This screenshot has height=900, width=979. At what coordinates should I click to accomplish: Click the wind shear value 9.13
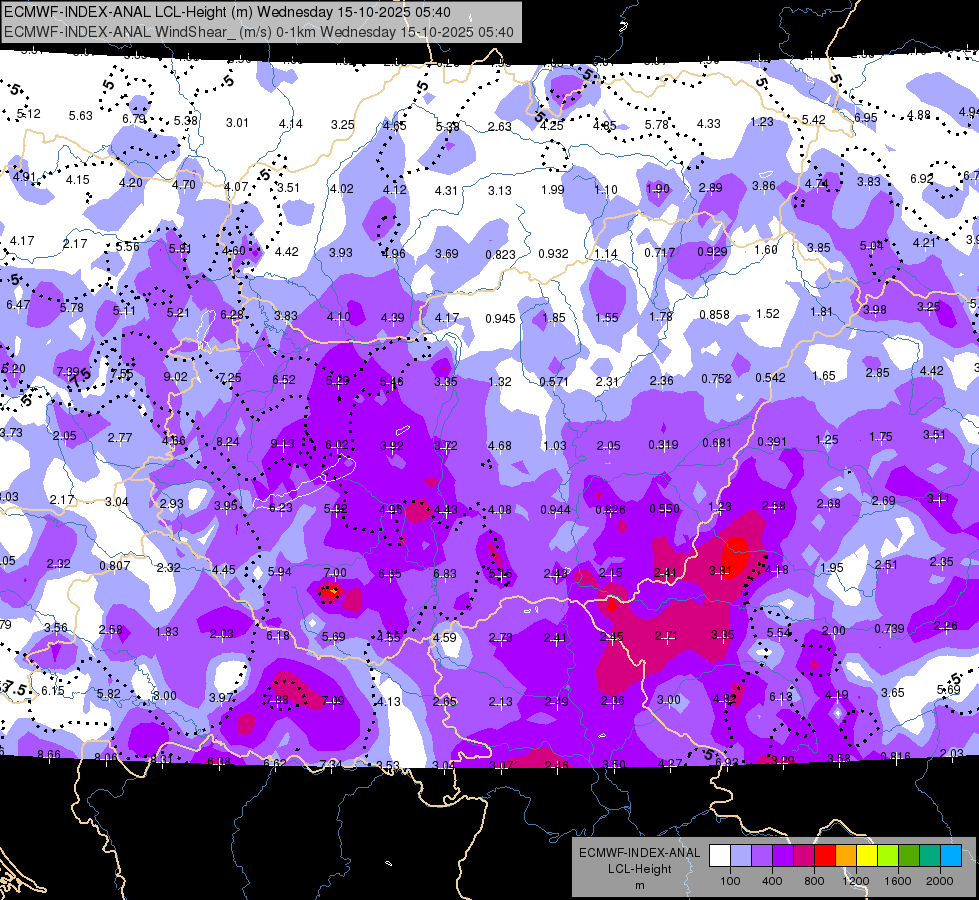pyautogui.click(x=282, y=443)
